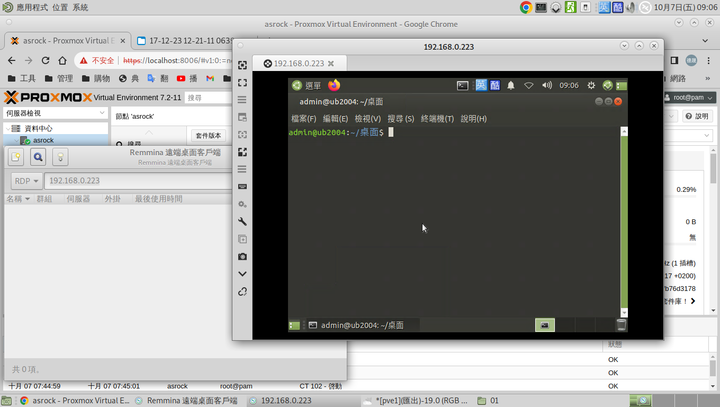The height and width of the screenshot is (407, 720).
Task: Click Proxmox 搜尋 search field
Action: coord(209,98)
